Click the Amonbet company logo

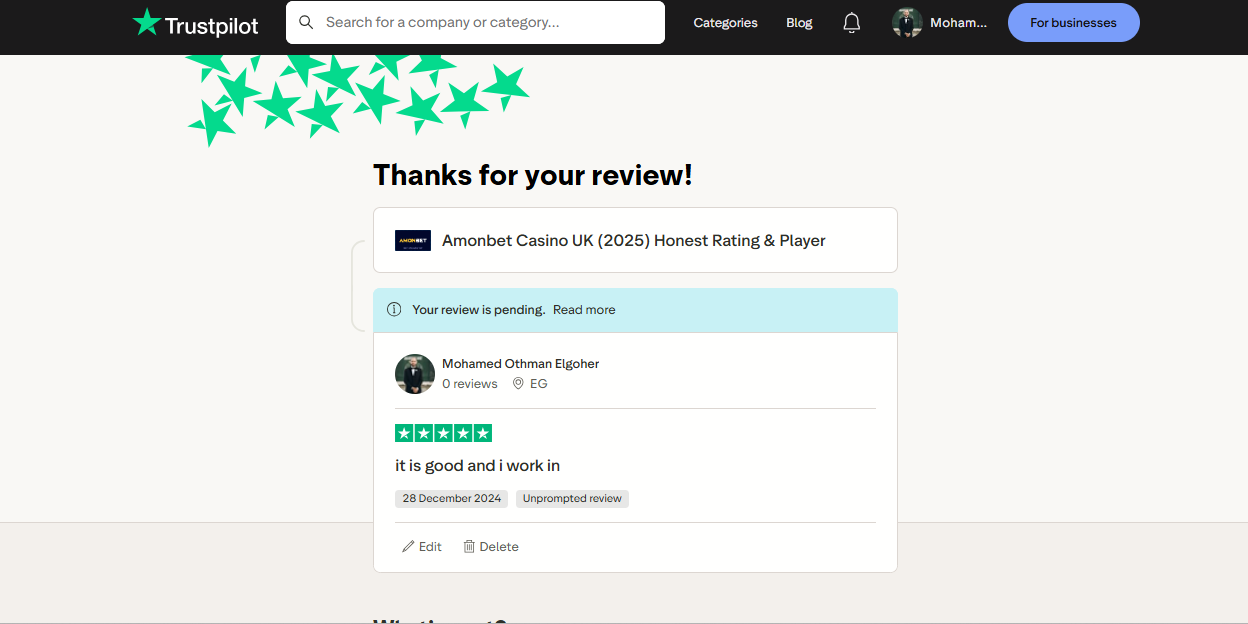tap(413, 240)
